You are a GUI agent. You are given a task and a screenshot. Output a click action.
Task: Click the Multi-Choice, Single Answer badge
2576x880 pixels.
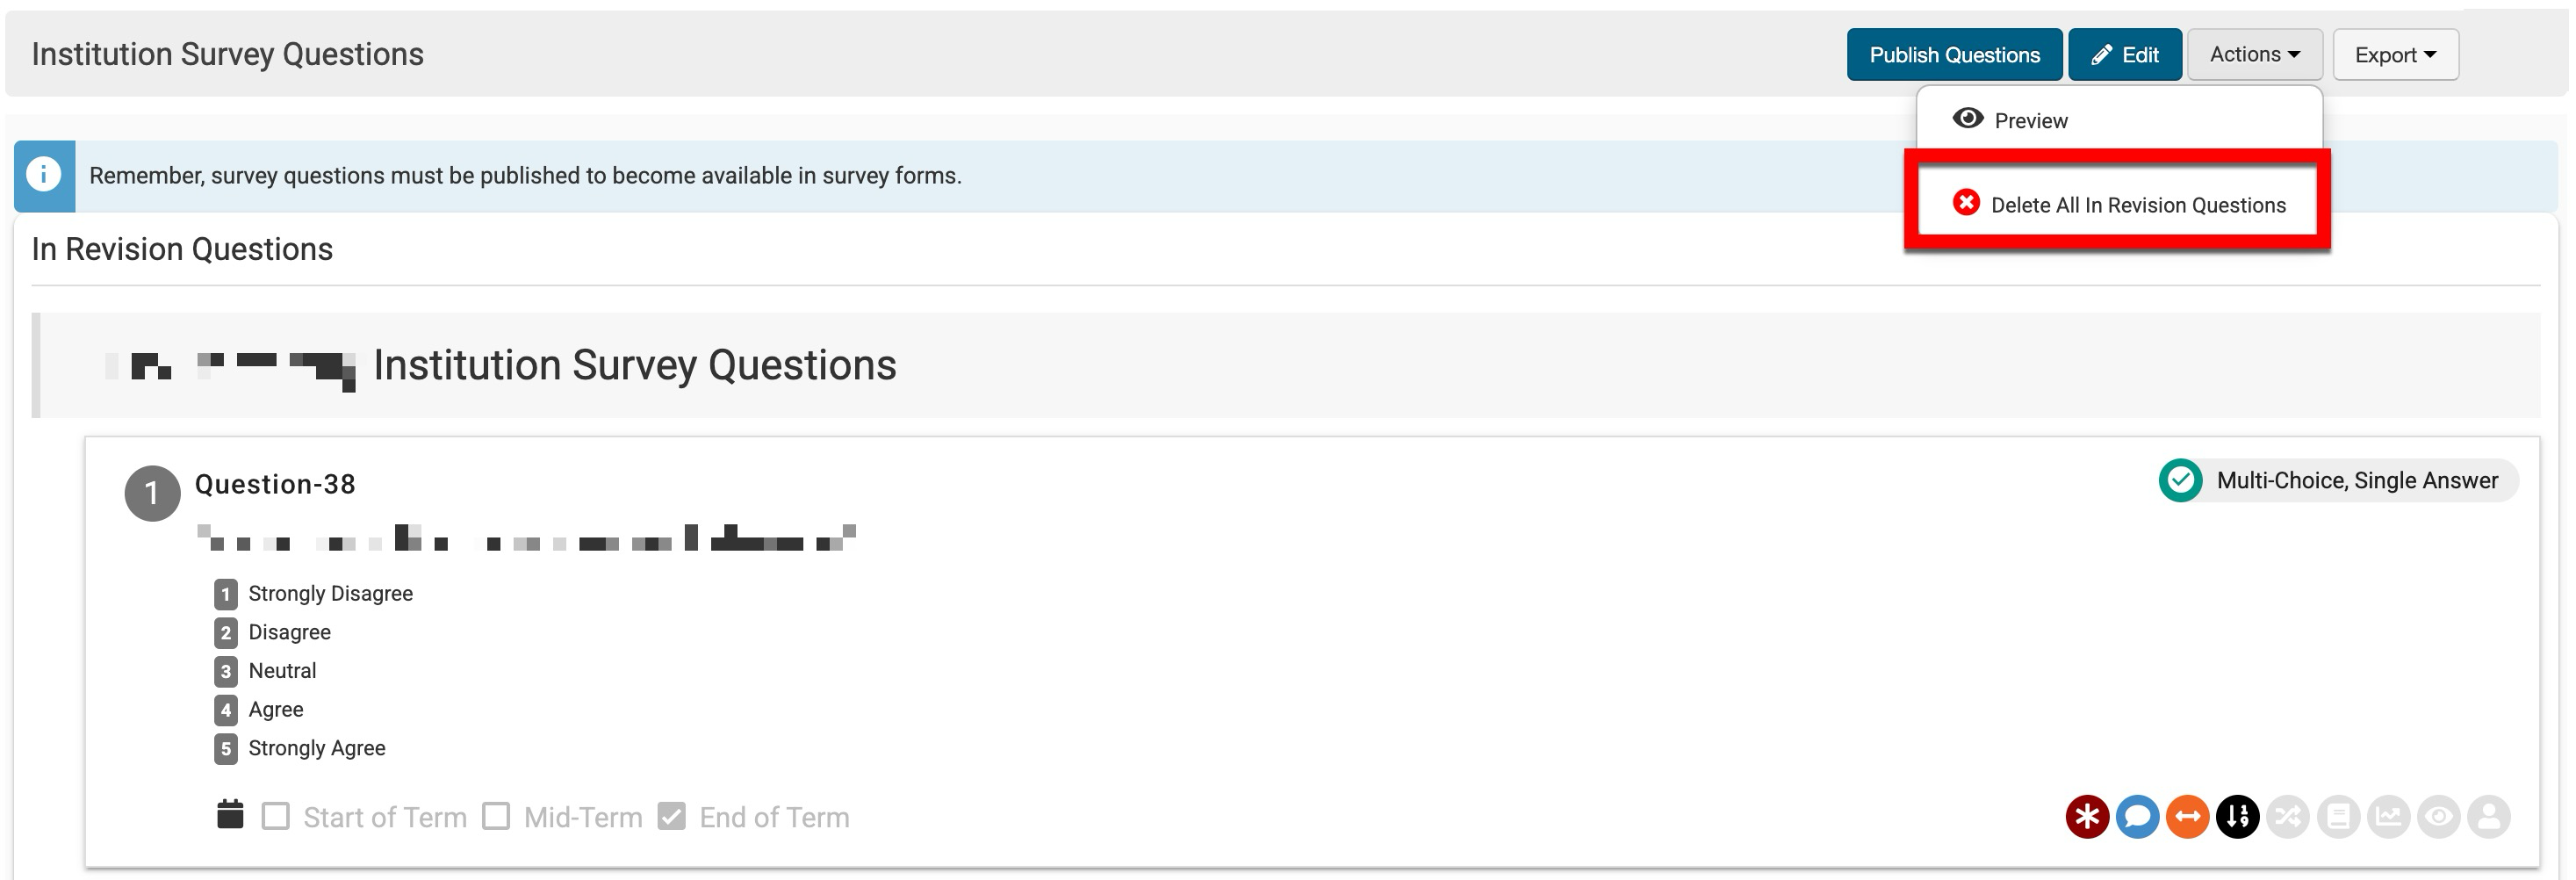[x=2337, y=481]
